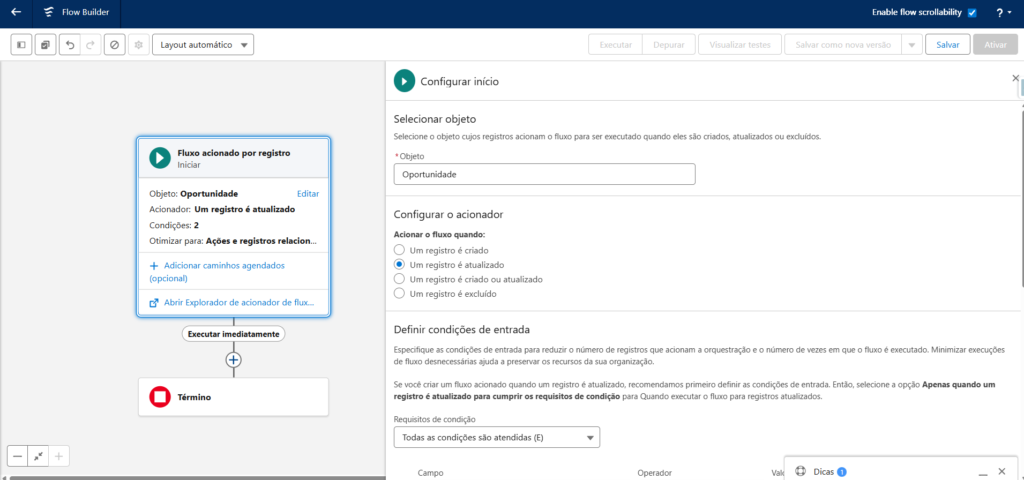The width and height of the screenshot is (1024, 480).
Task: Click the add element plus icon on canvas
Action: 233,359
